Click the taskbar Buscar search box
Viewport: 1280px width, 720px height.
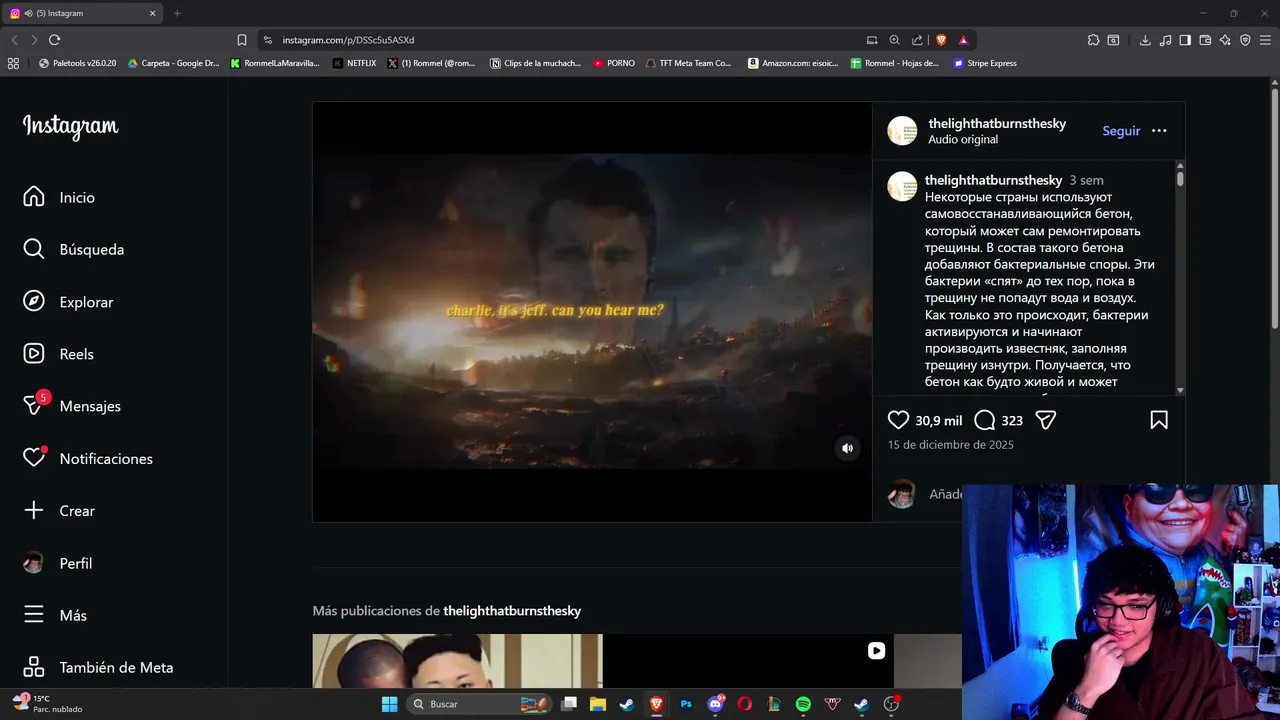481,704
